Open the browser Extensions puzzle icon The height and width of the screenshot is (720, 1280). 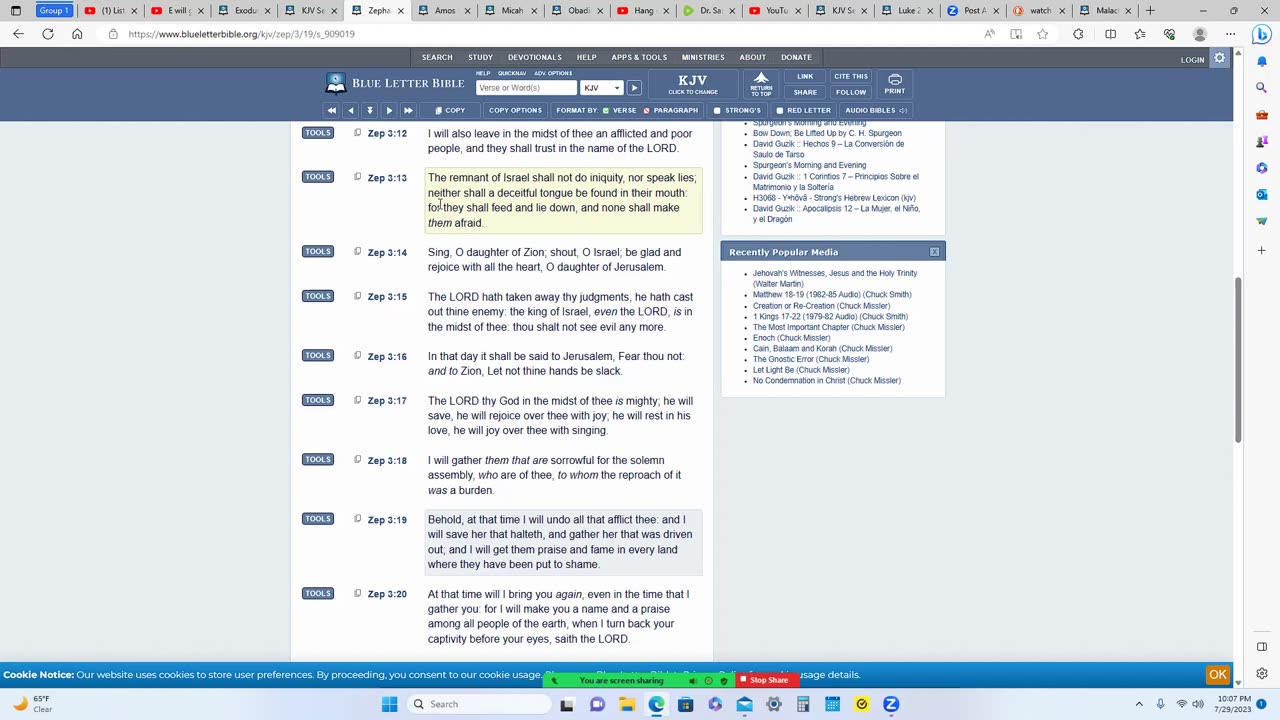[x=1078, y=34]
